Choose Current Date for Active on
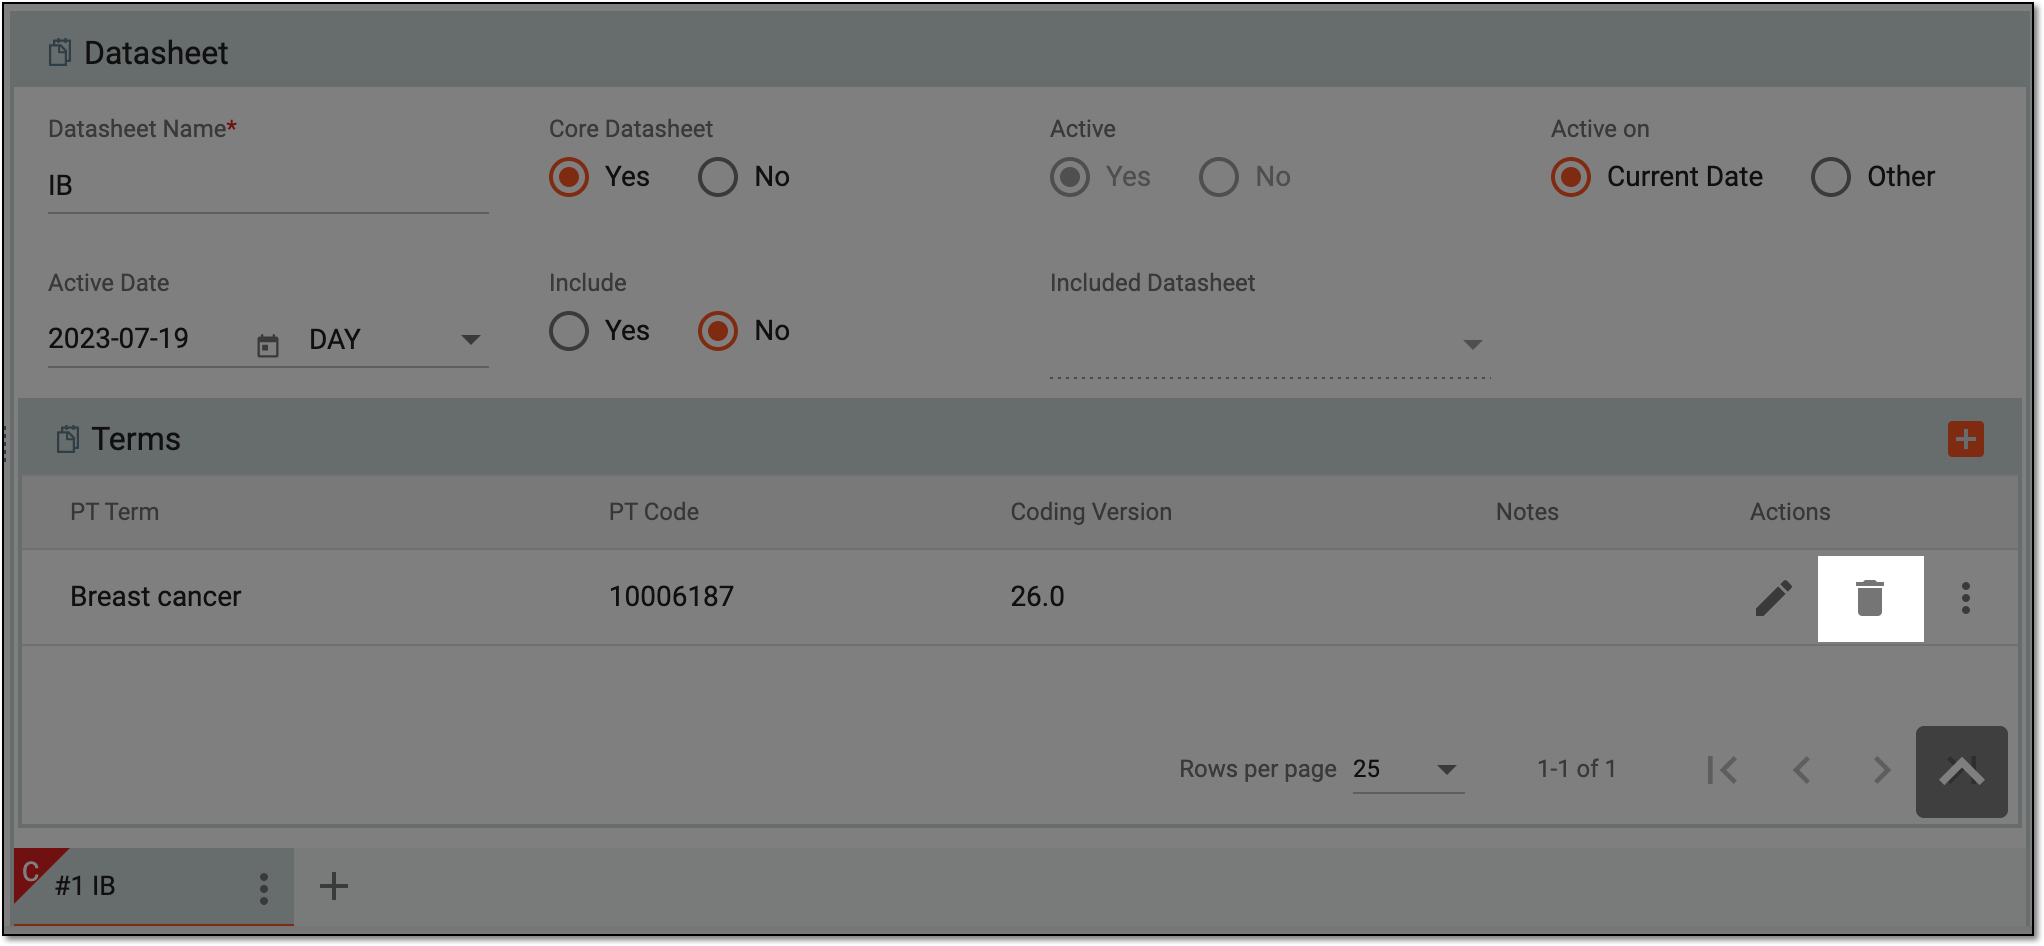 pyautogui.click(x=1571, y=178)
